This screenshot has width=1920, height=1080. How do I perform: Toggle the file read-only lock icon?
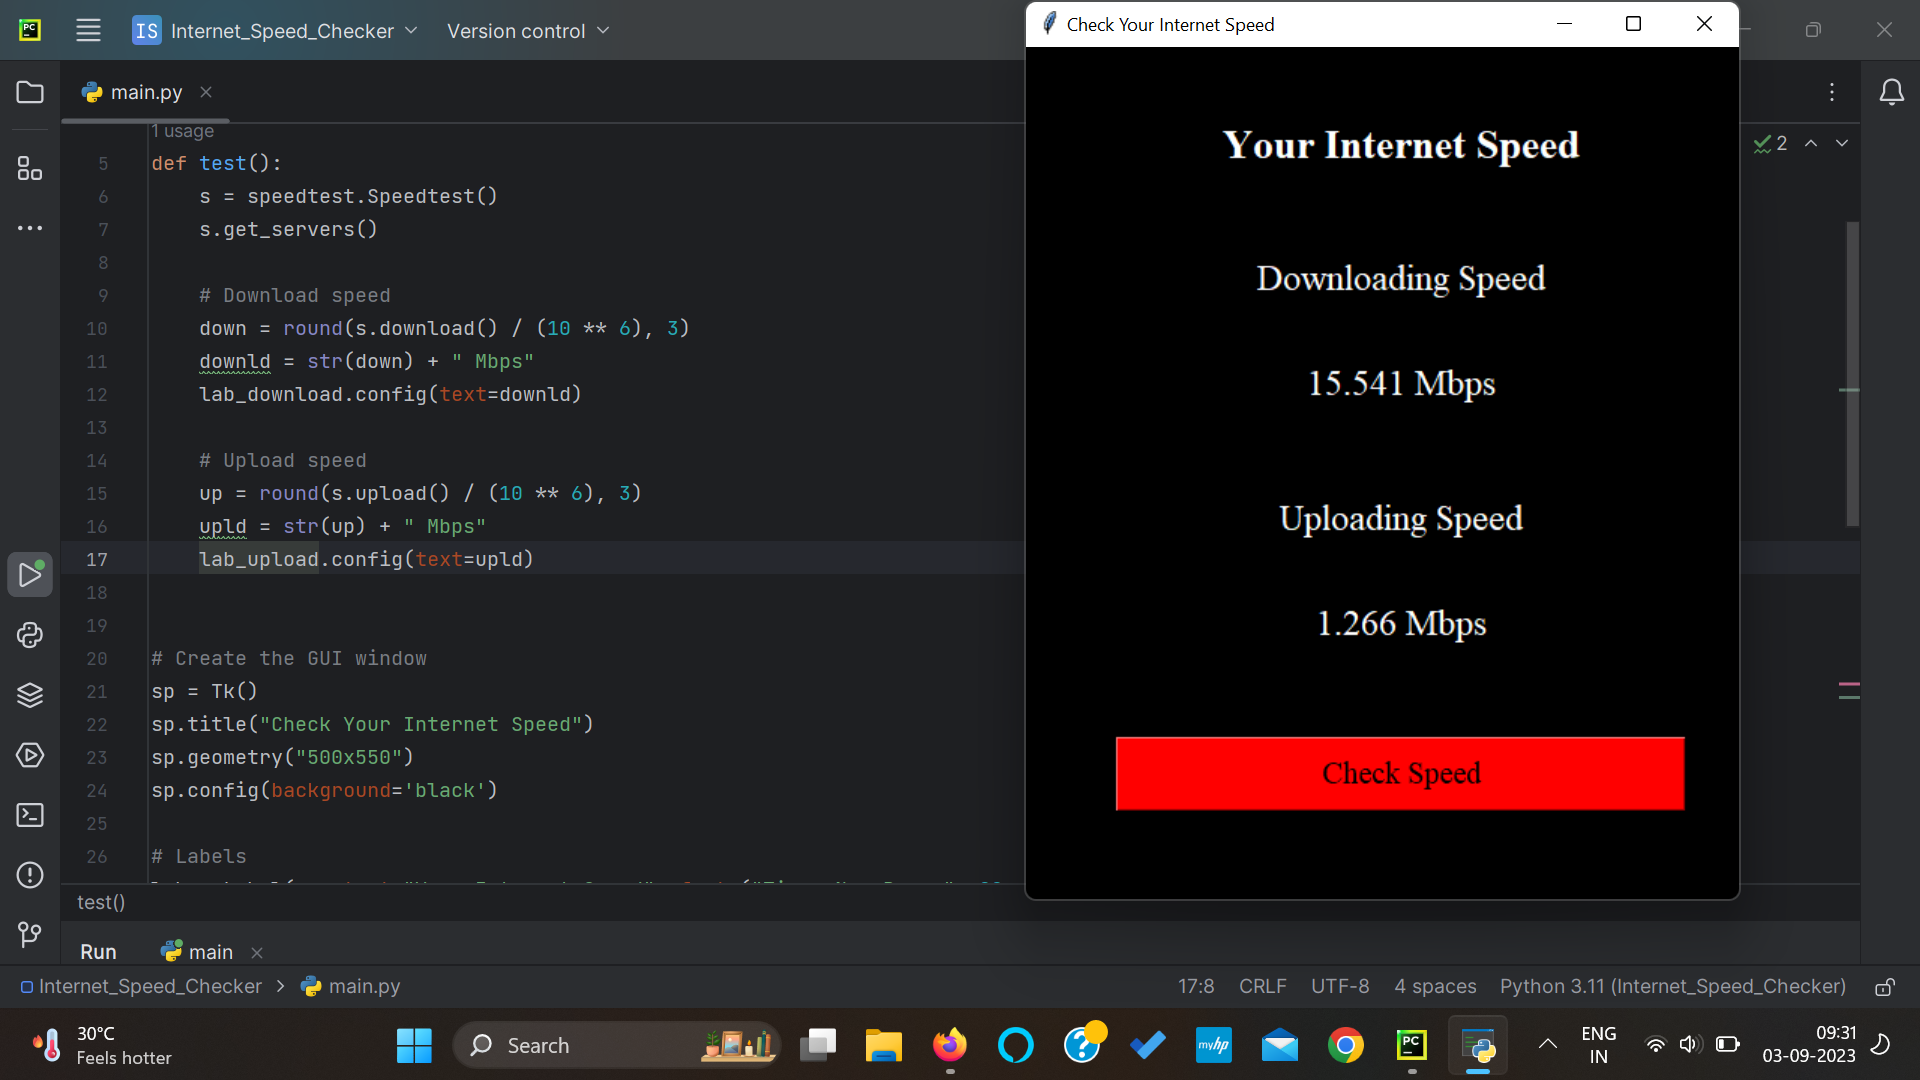coord(1884,987)
